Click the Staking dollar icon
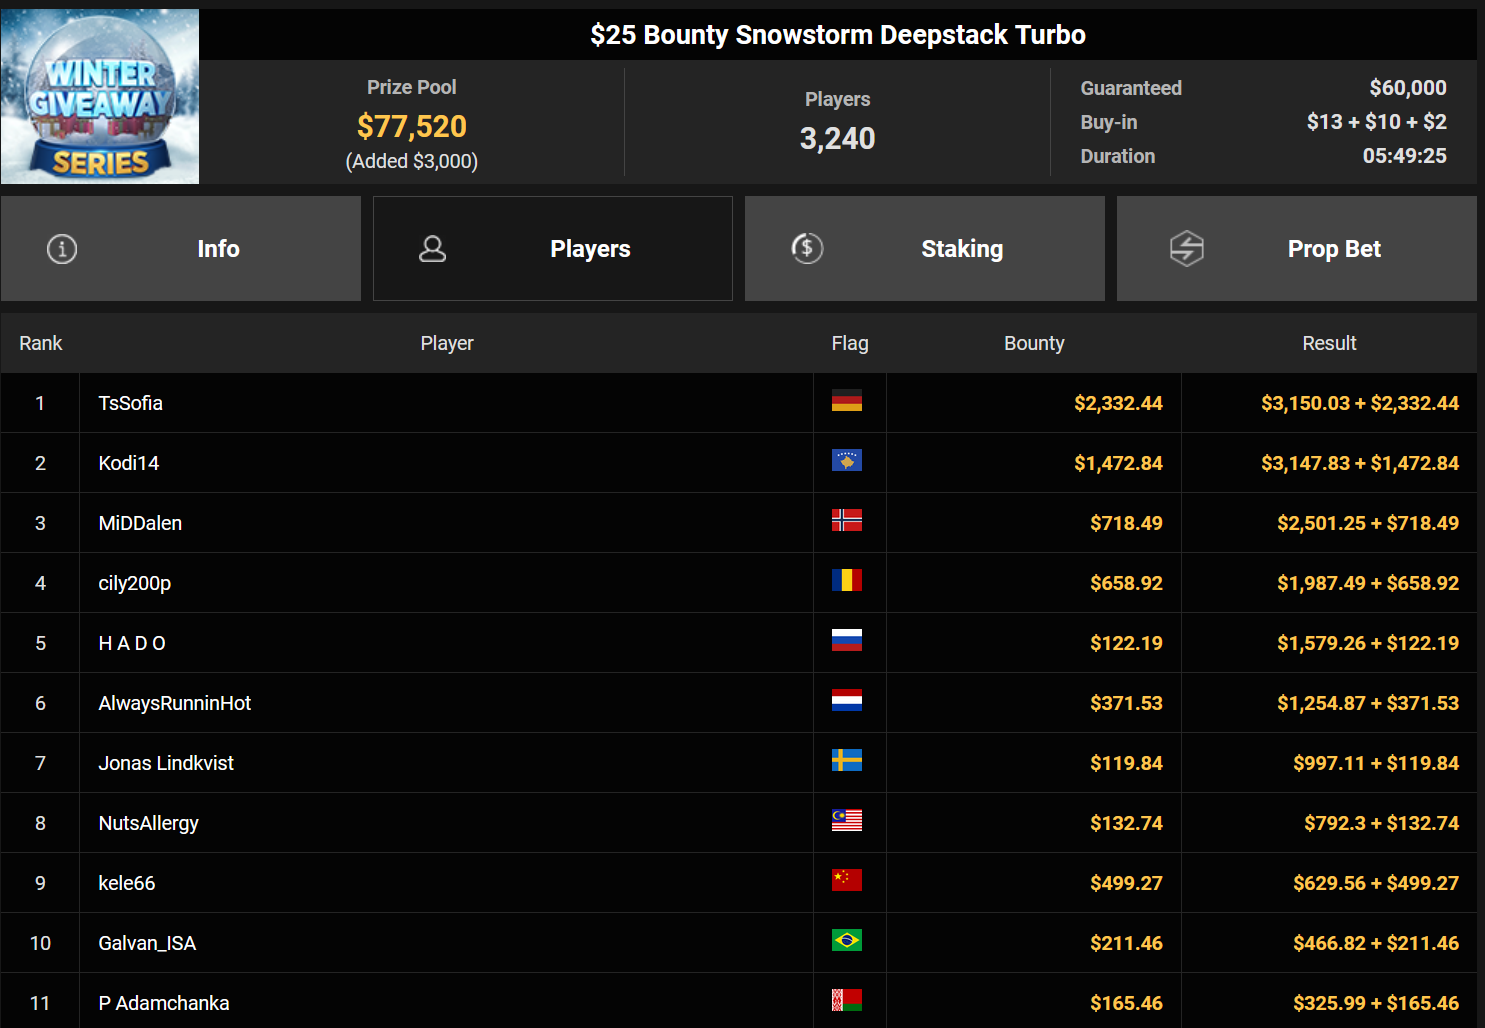This screenshot has width=1485, height=1028. [x=807, y=248]
